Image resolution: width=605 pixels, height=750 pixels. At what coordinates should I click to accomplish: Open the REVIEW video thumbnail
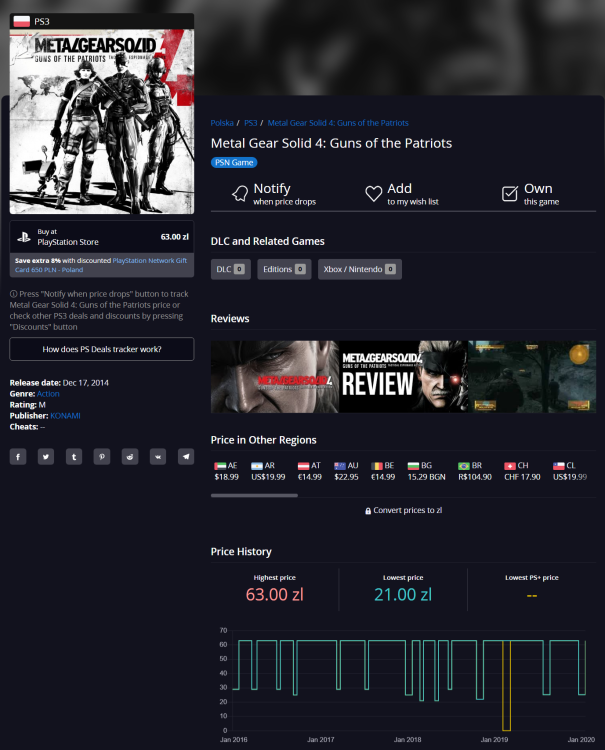click(x=403, y=376)
